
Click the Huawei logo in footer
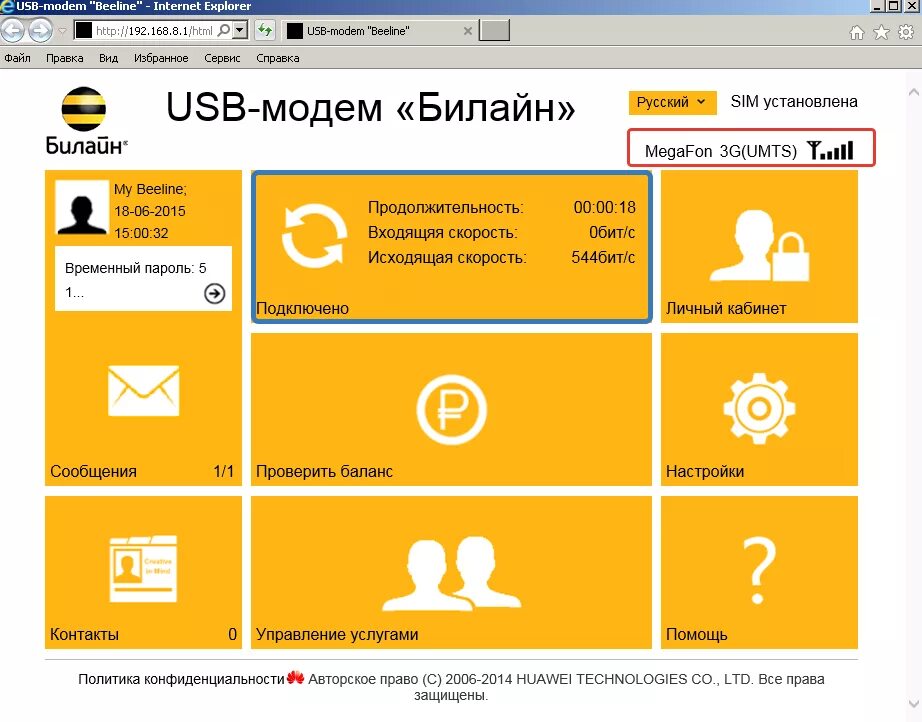295,678
